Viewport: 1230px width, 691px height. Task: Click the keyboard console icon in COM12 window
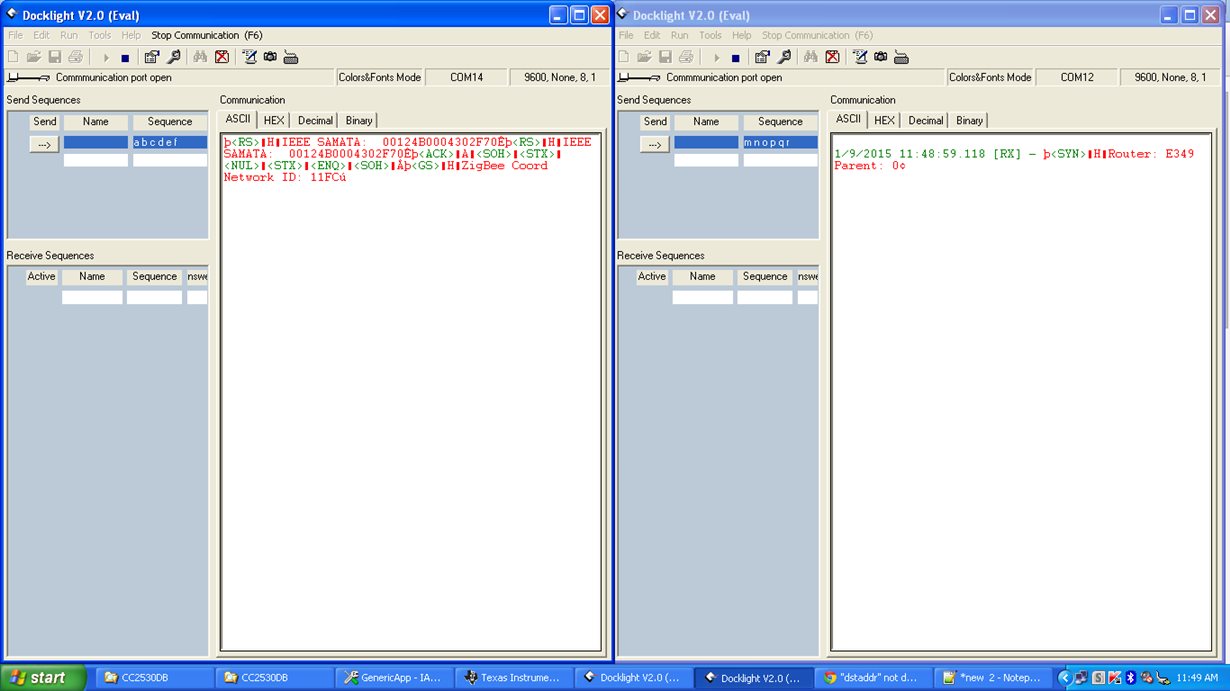pos(901,57)
